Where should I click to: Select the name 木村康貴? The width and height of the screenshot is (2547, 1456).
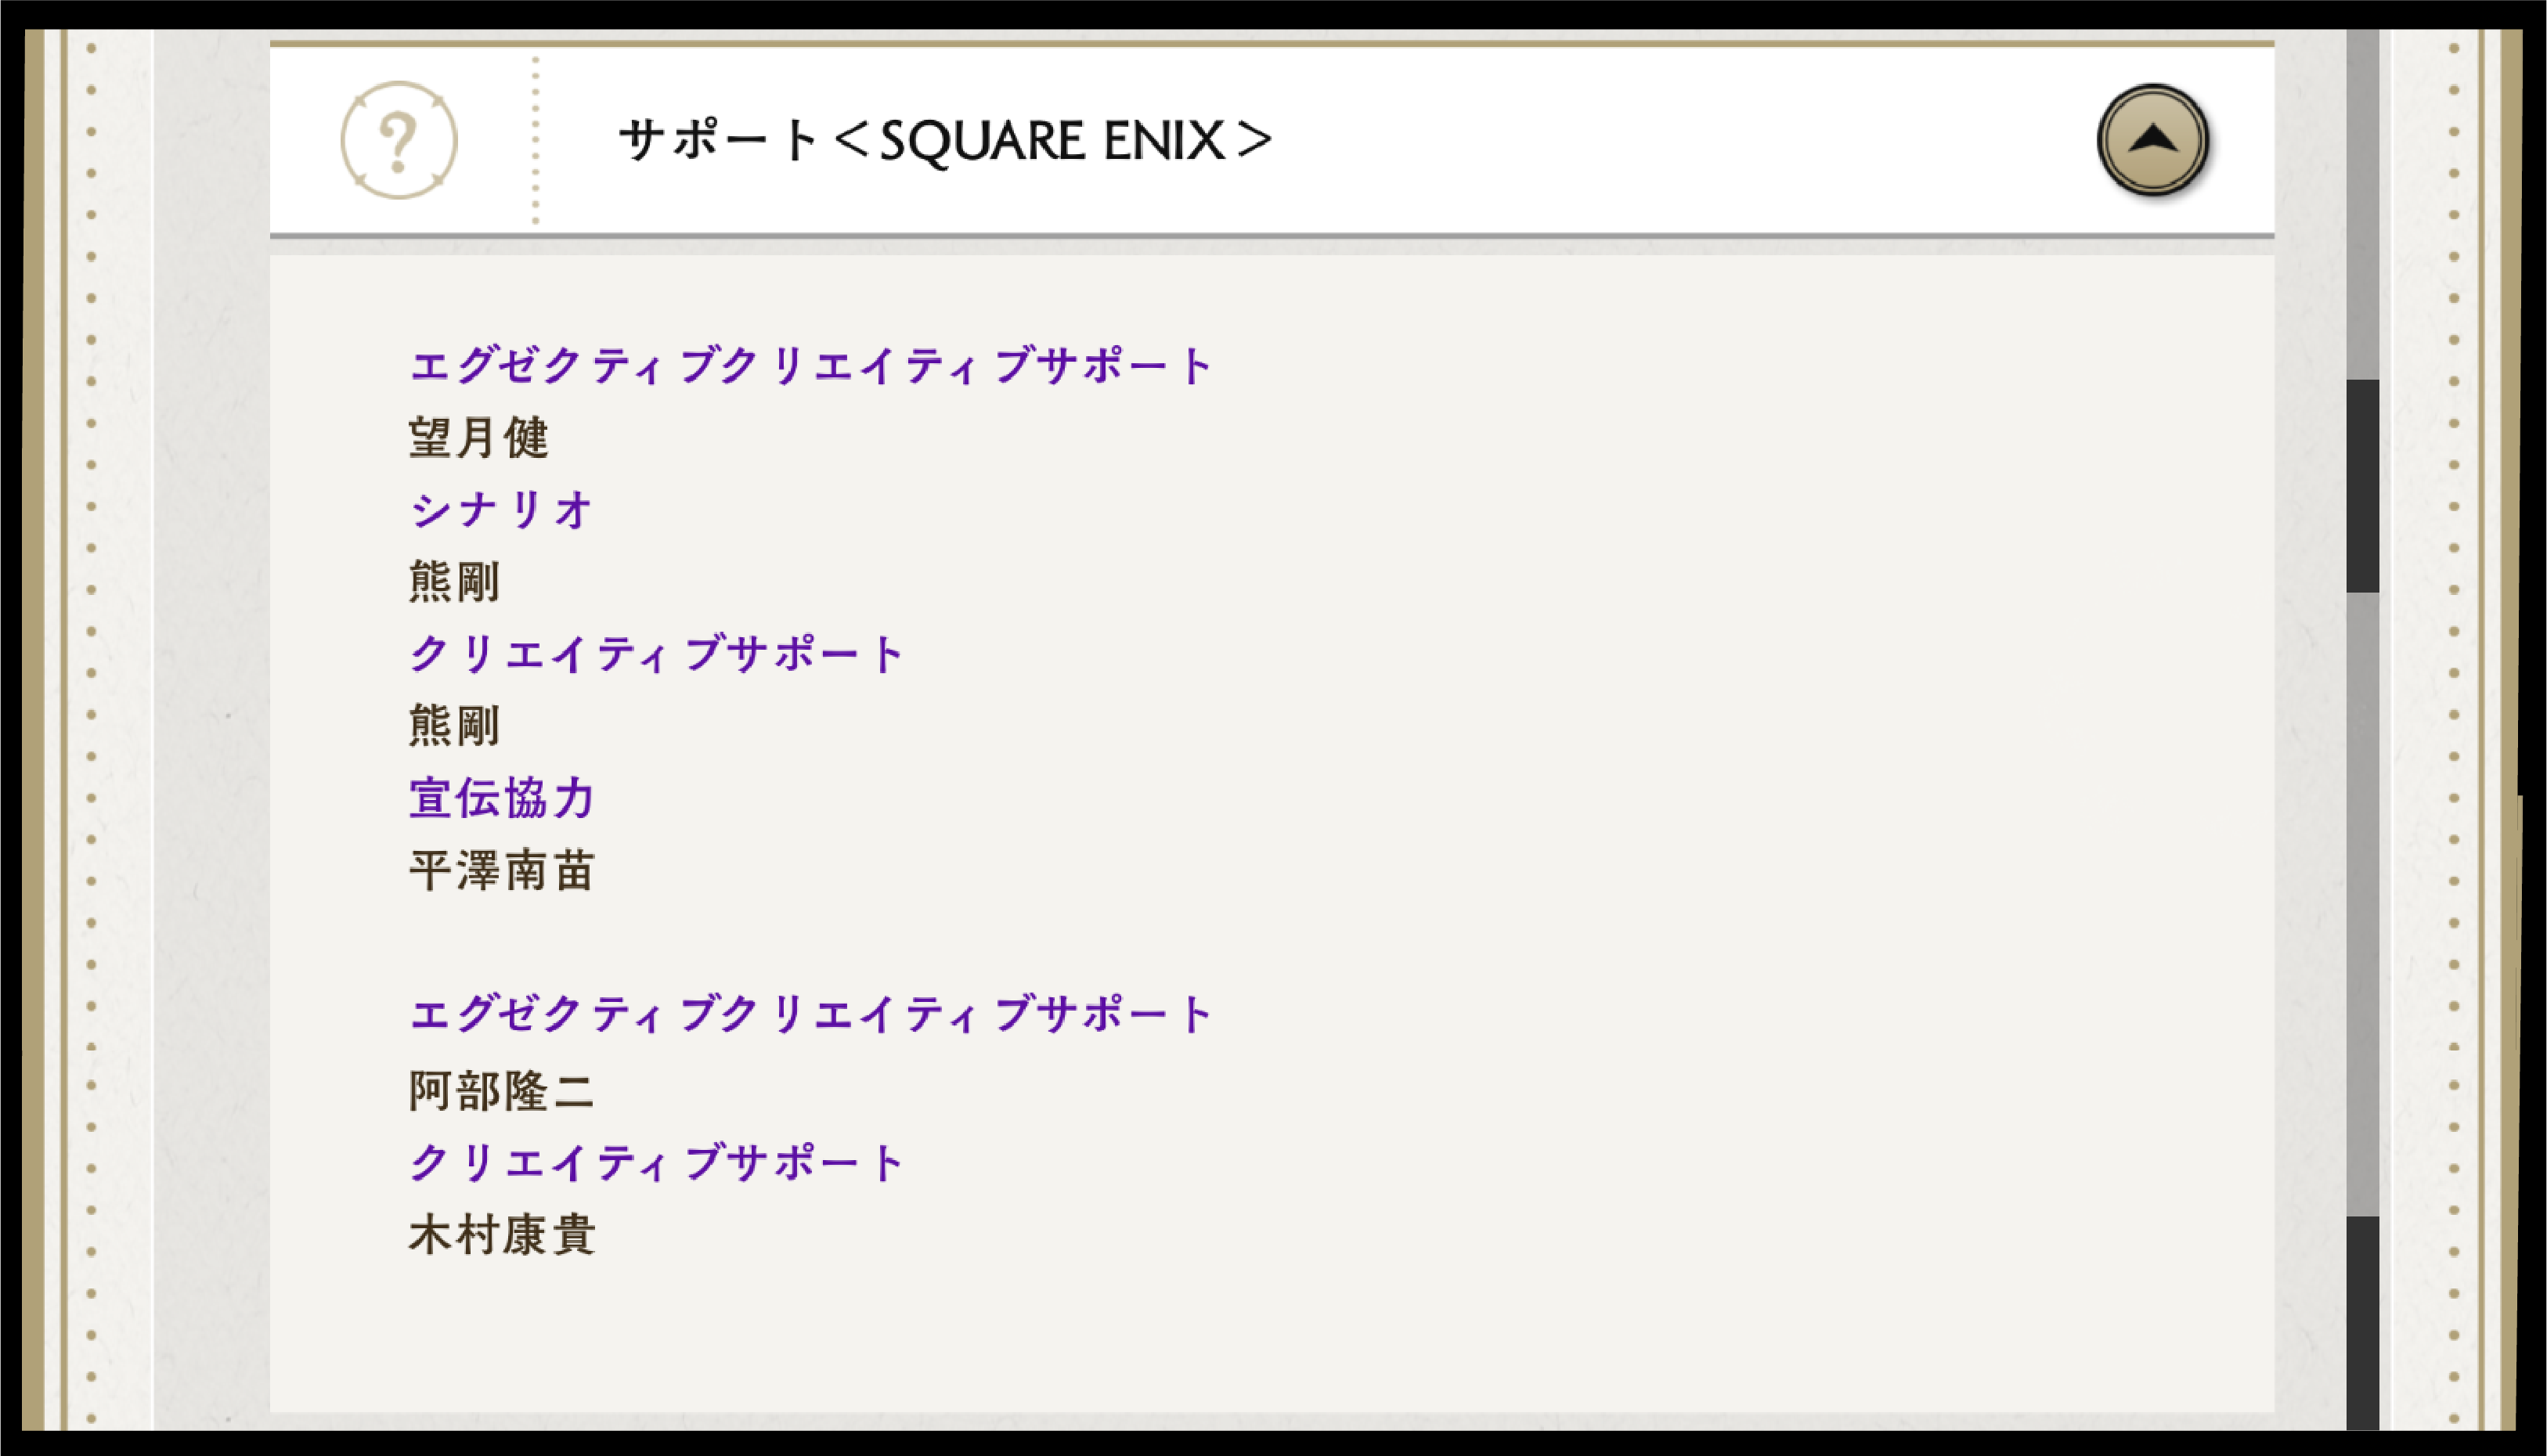(x=501, y=1234)
